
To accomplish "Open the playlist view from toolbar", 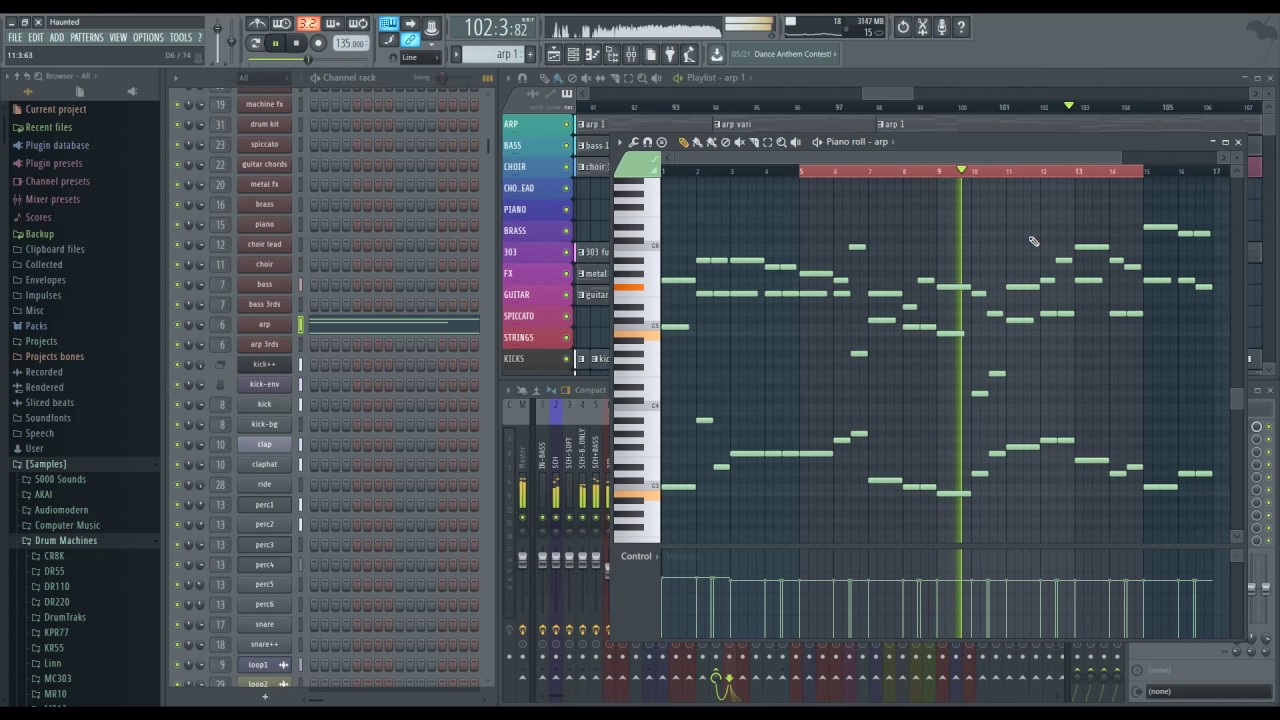I will [x=553, y=54].
